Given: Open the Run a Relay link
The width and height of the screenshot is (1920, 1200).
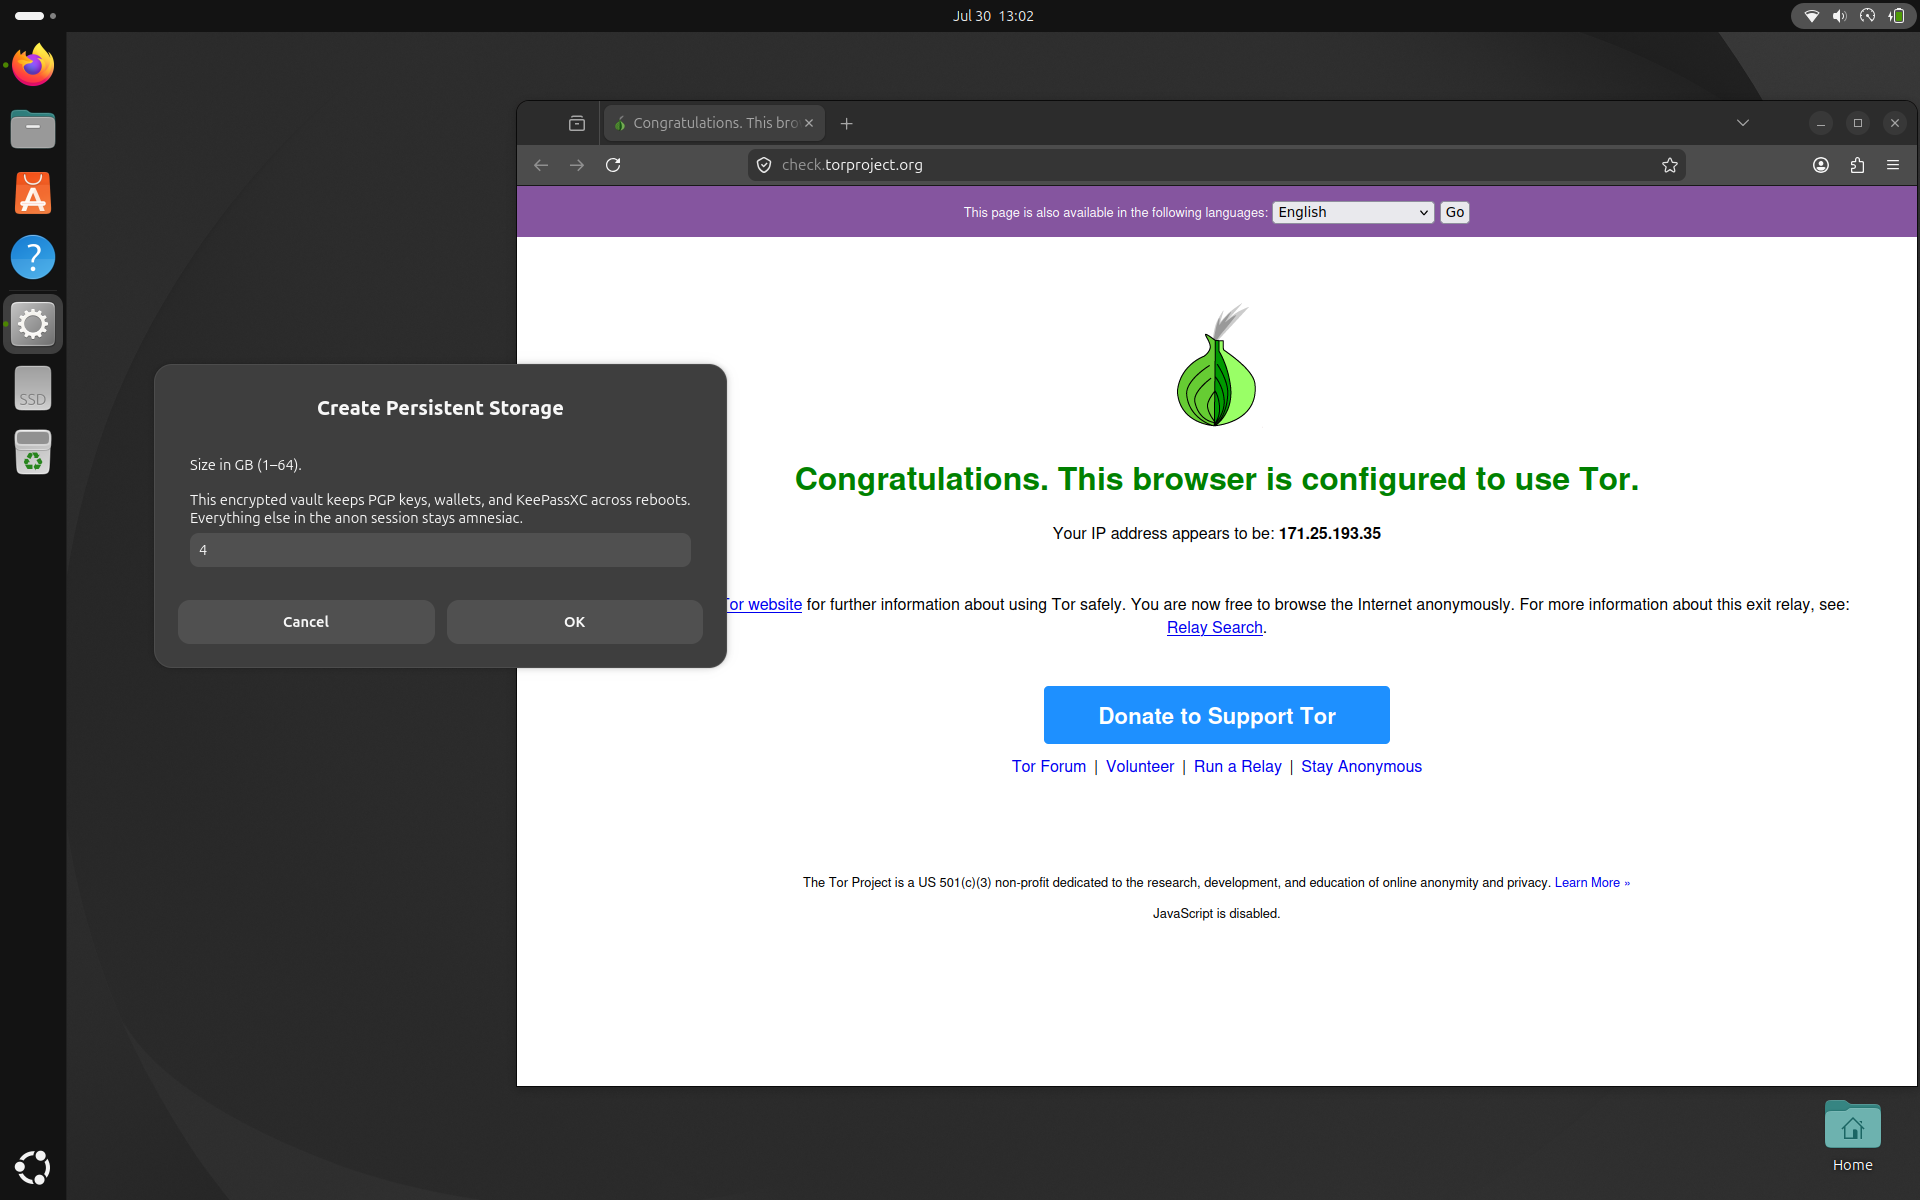Looking at the screenshot, I should [1237, 766].
